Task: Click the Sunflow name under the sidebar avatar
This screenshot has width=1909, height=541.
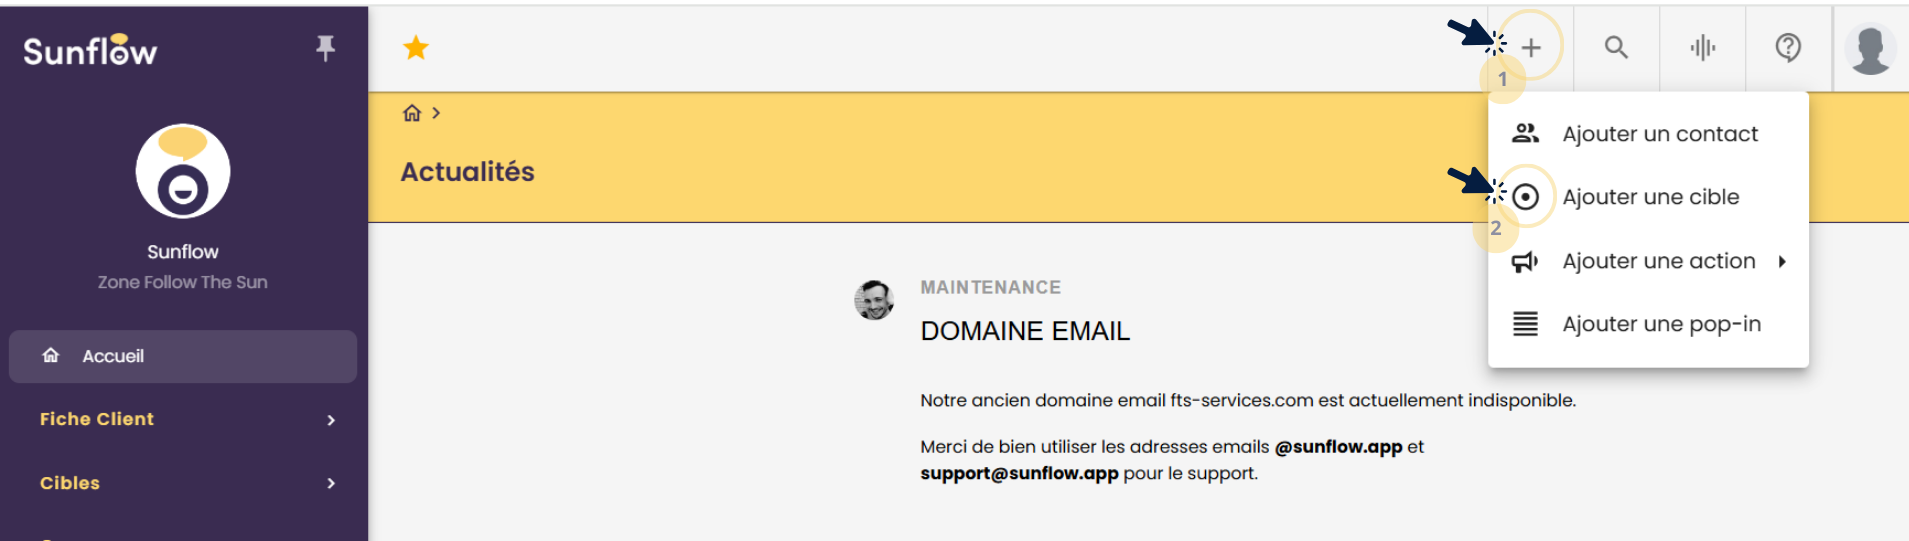Action: tap(183, 252)
